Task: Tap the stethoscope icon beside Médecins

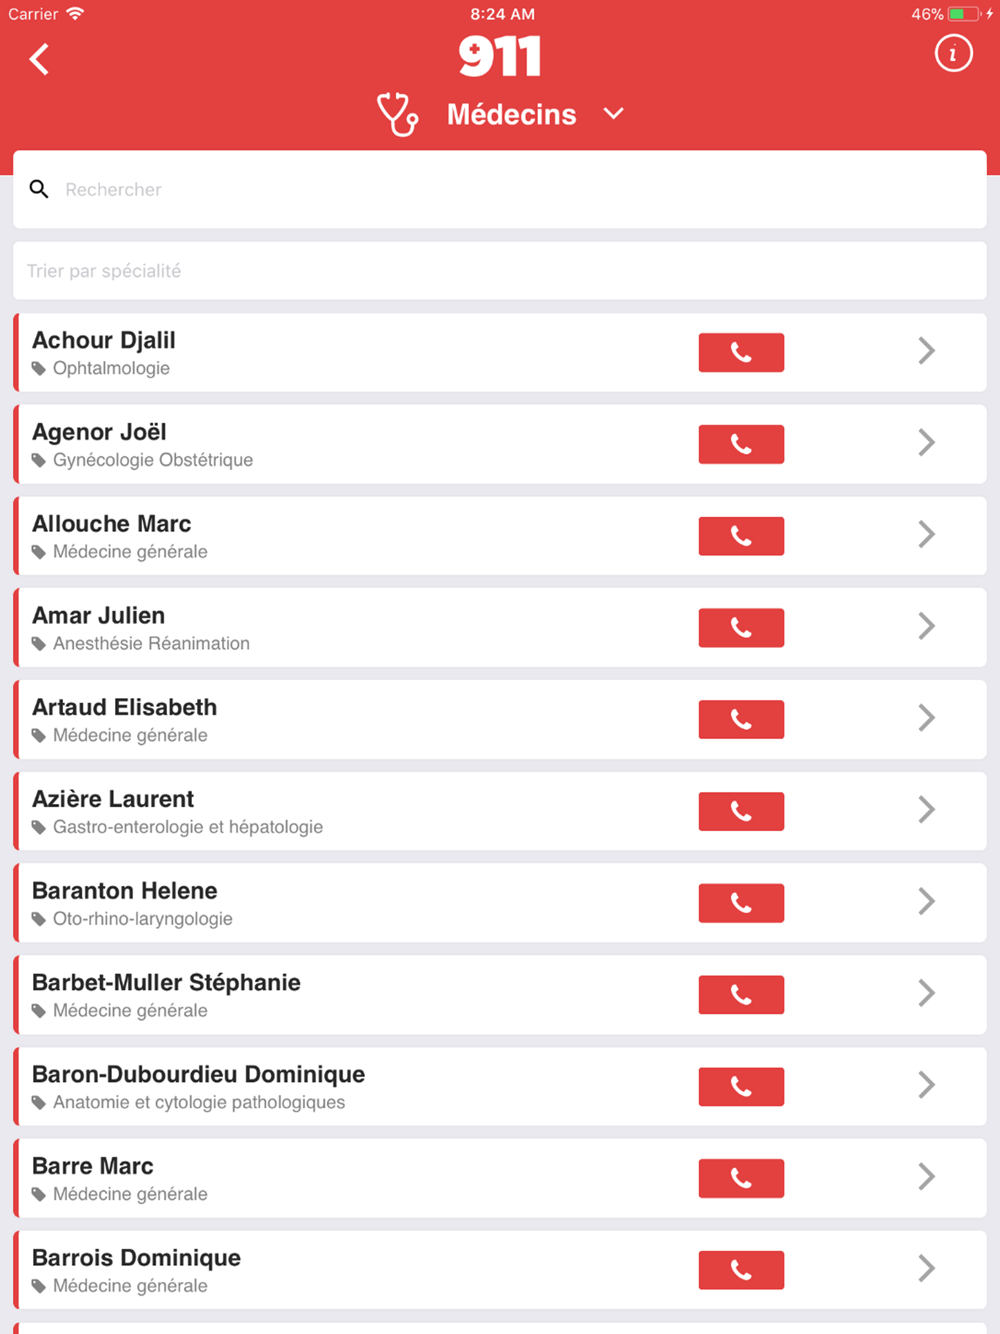Action: [397, 114]
